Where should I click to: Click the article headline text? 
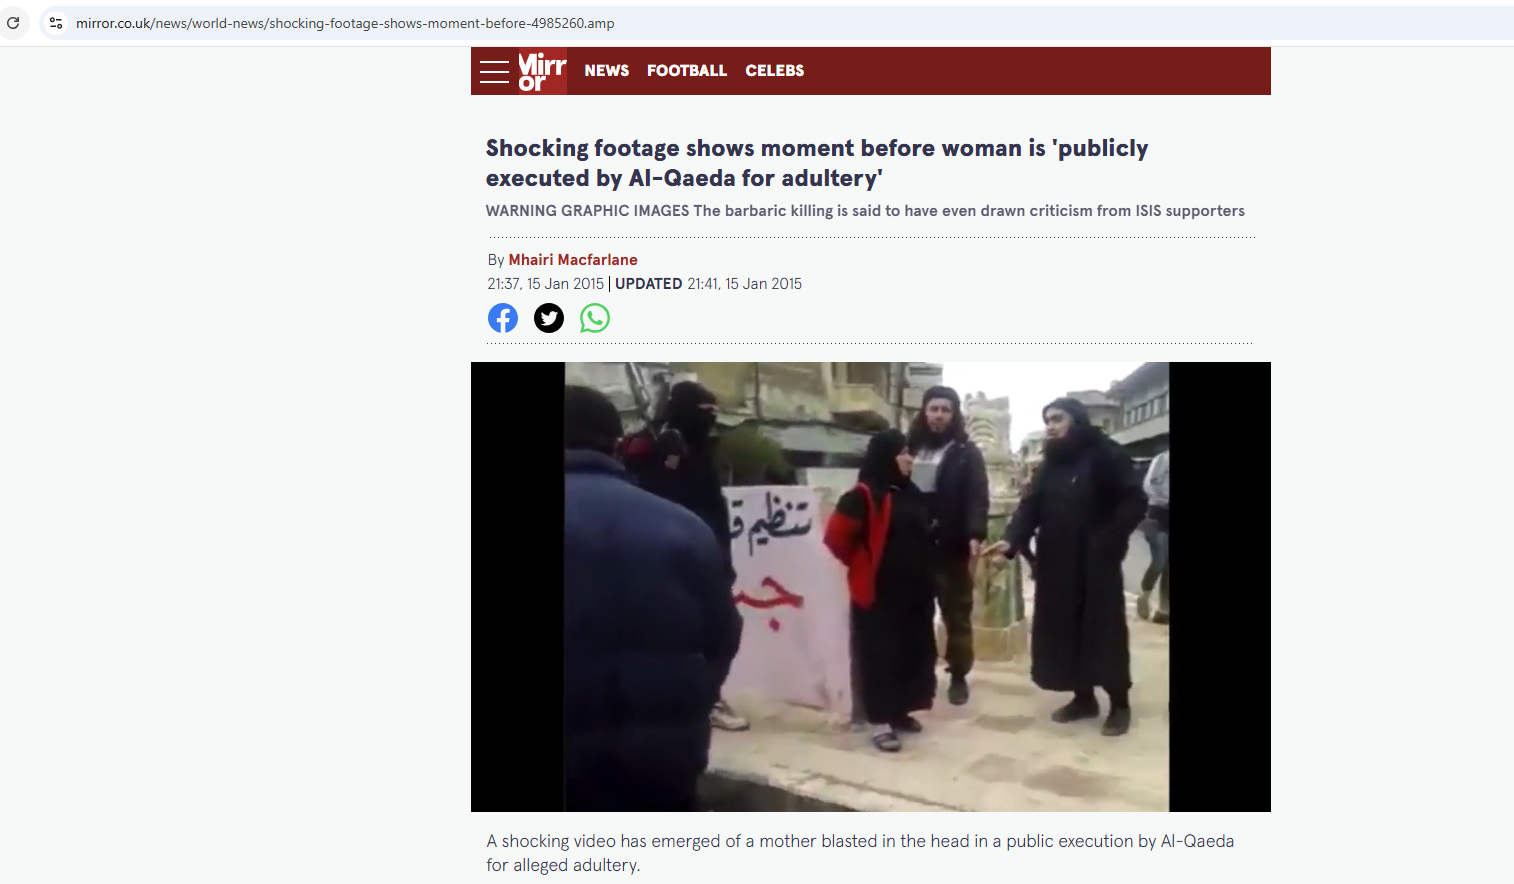[x=817, y=163]
